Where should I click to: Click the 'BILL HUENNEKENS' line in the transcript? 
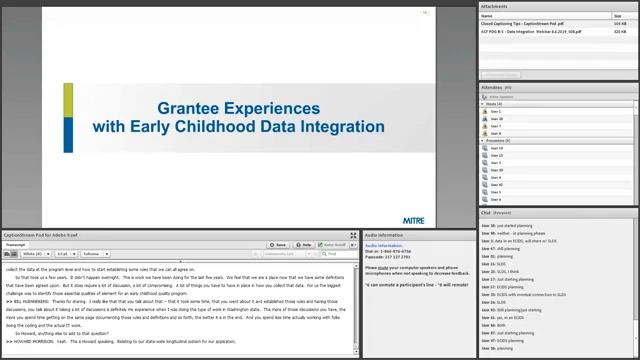pos(172,302)
